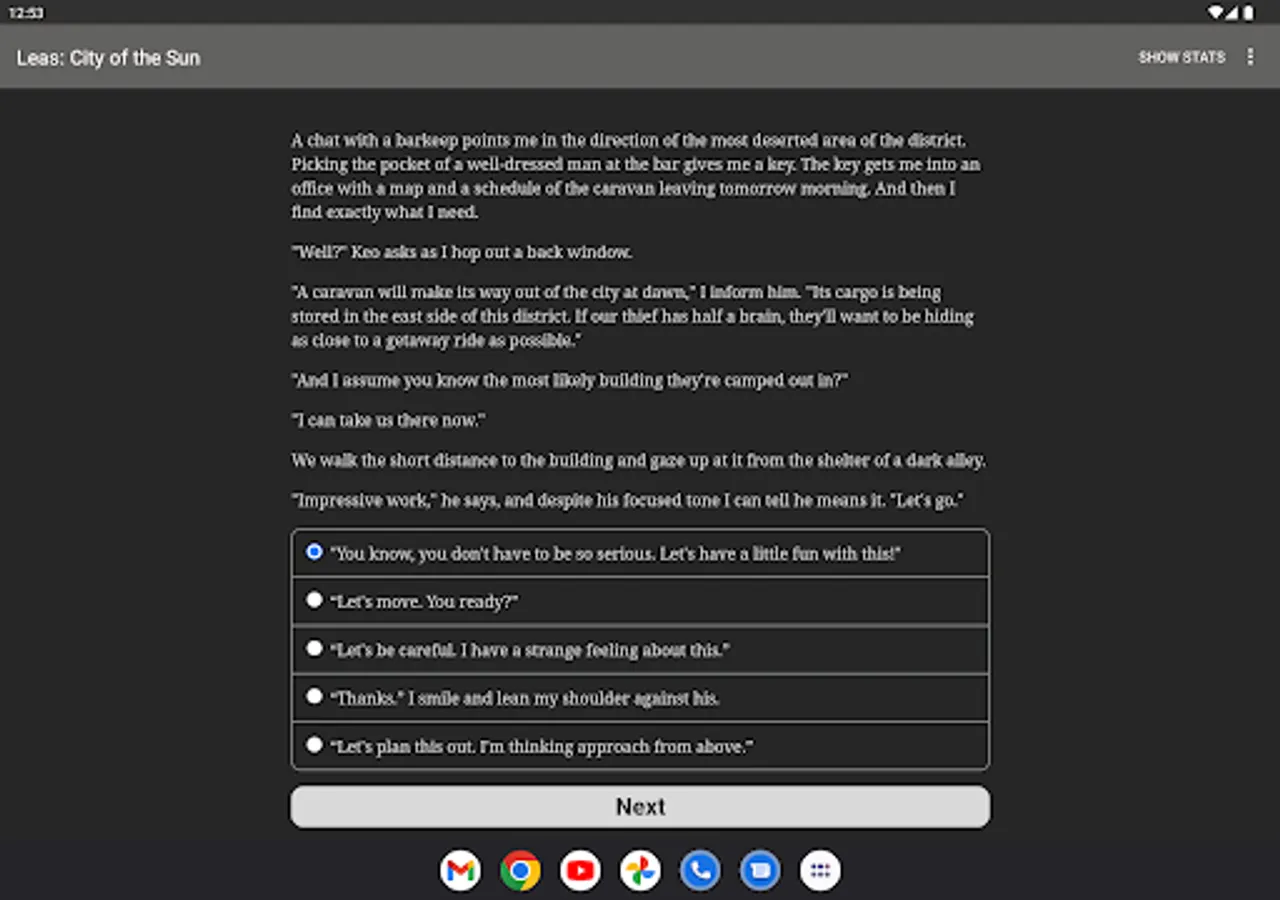Choose "Let's be careful" radio option

pos(314,648)
